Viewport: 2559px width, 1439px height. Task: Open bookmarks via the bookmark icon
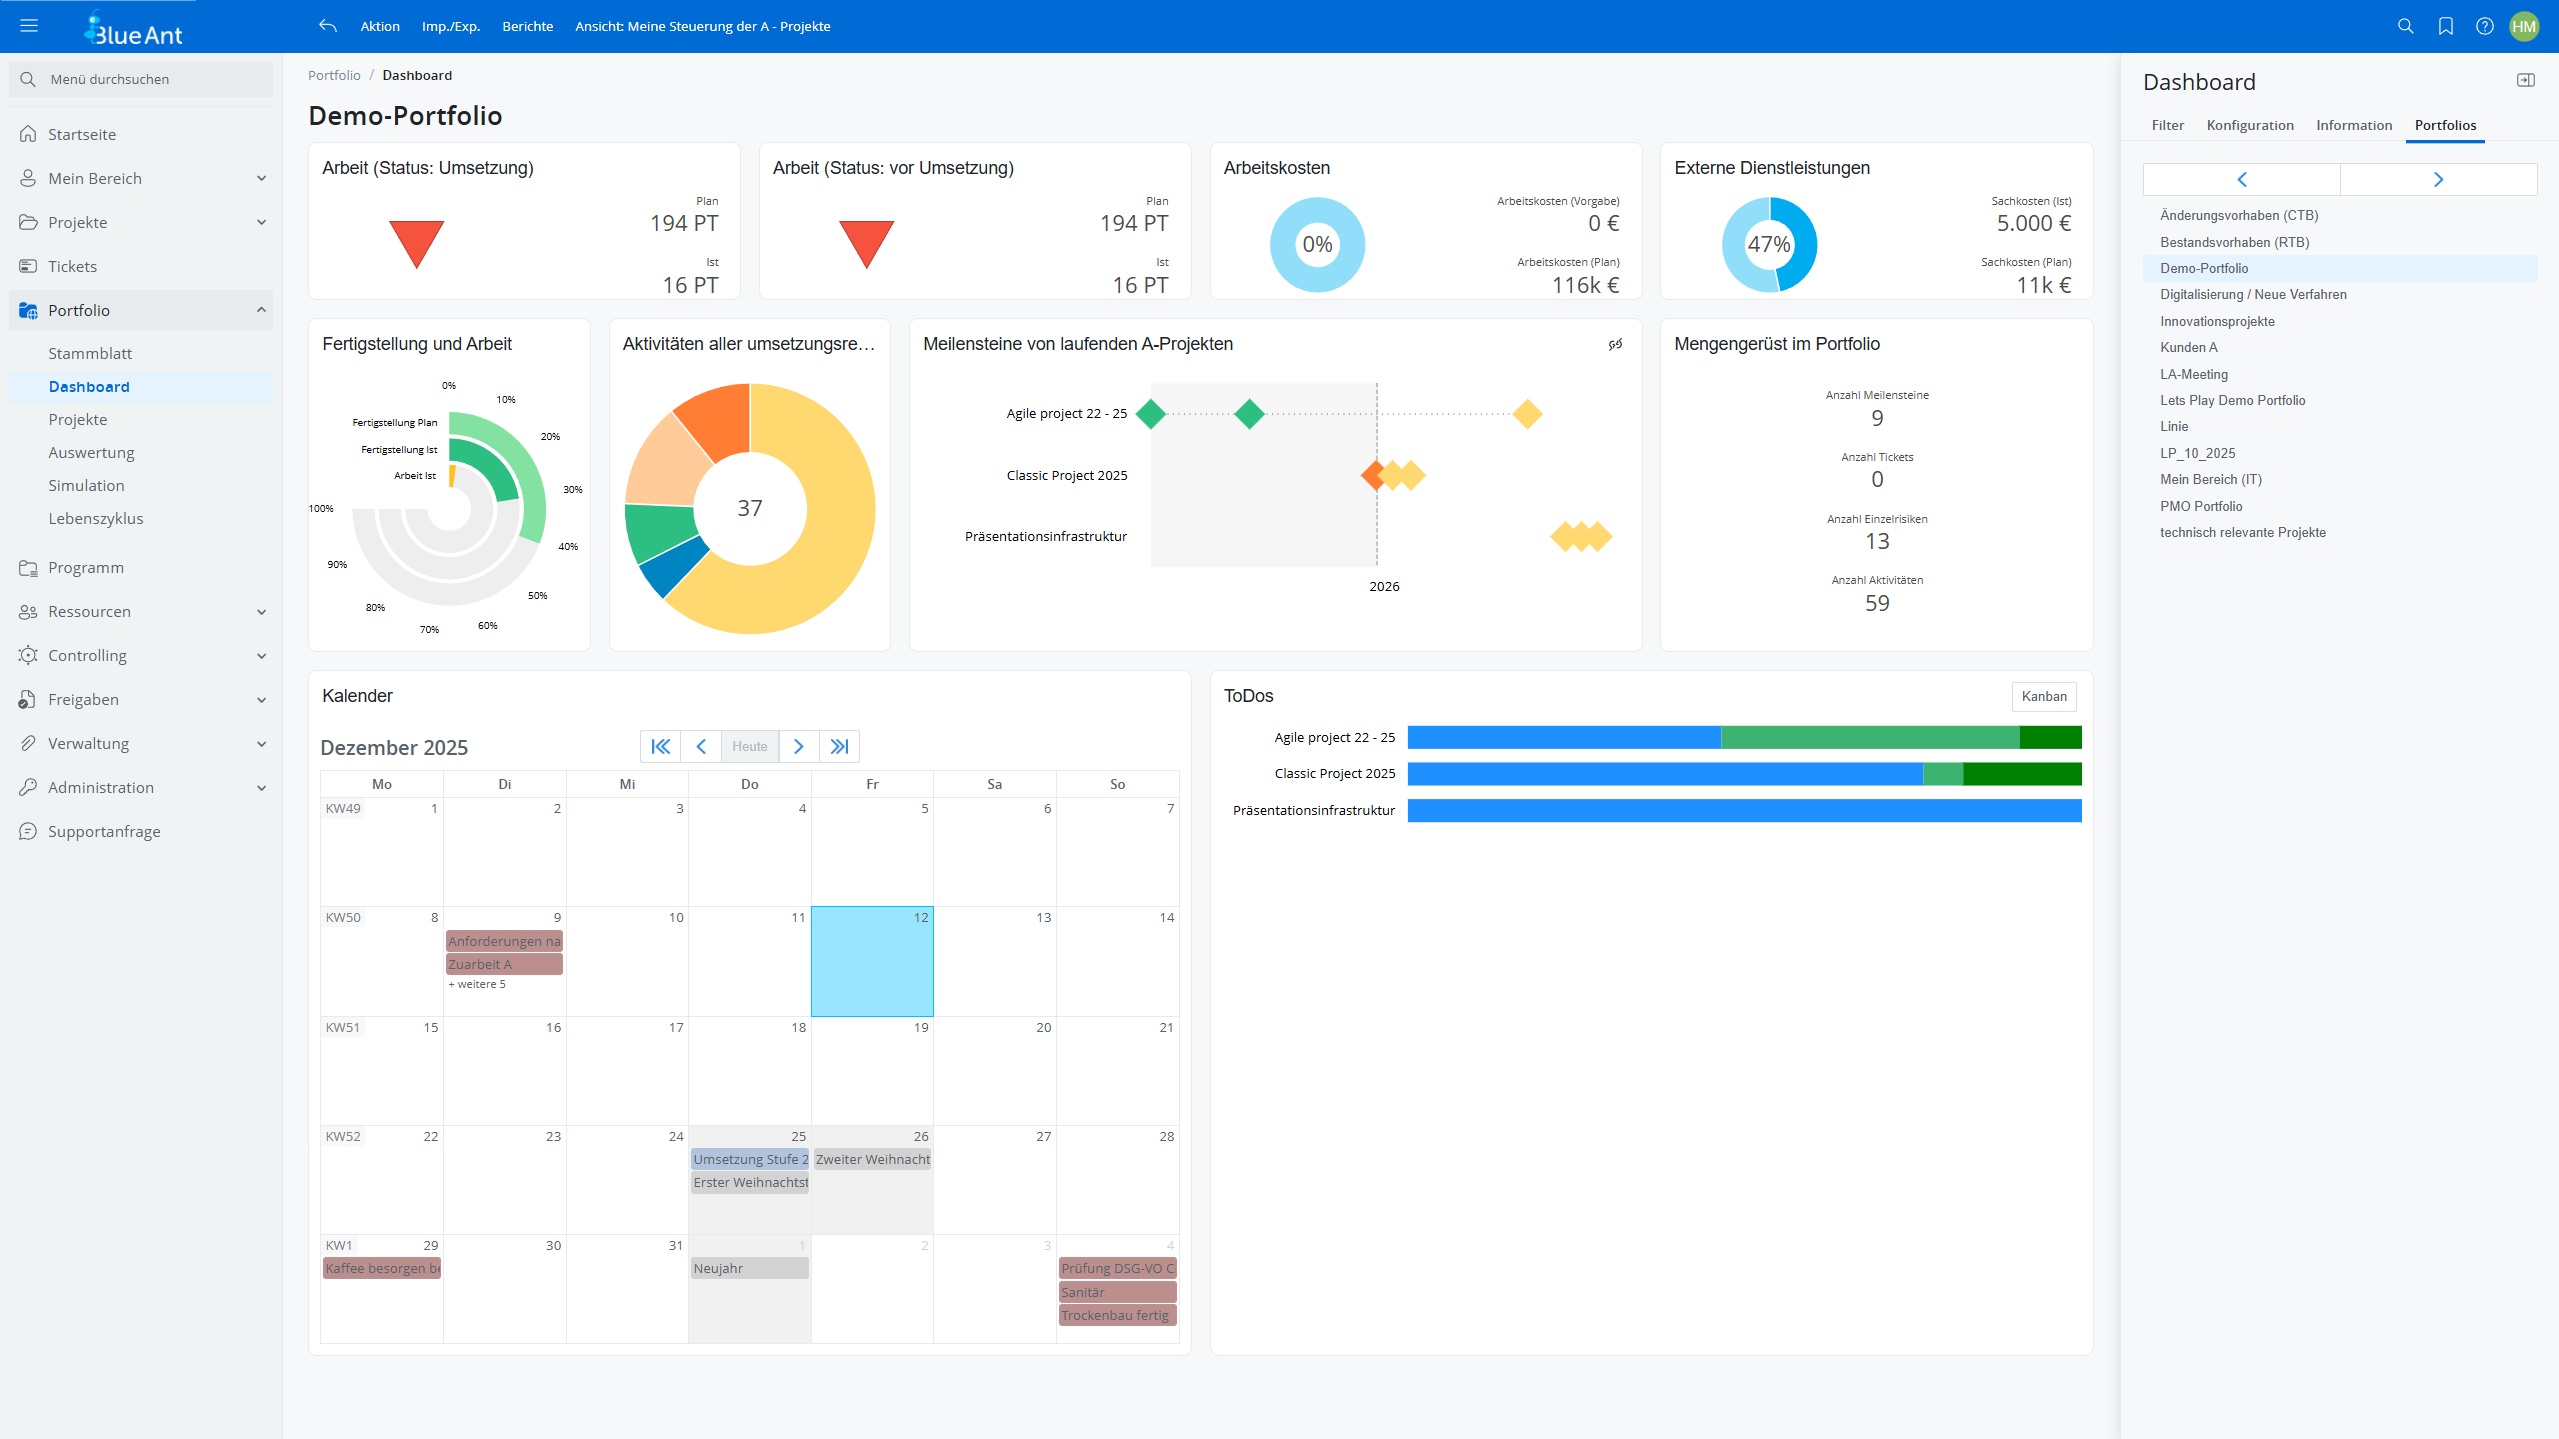point(2446,26)
